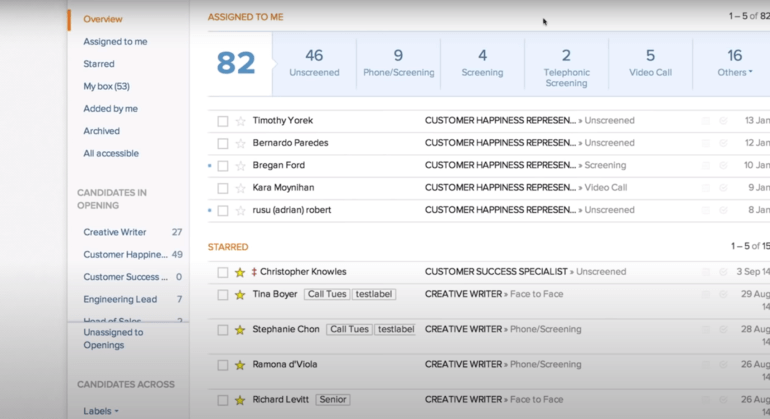Click task checkmark icon in Timothy Yorek row
The height and width of the screenshot is (419, 770).
[x=723, y=121]
